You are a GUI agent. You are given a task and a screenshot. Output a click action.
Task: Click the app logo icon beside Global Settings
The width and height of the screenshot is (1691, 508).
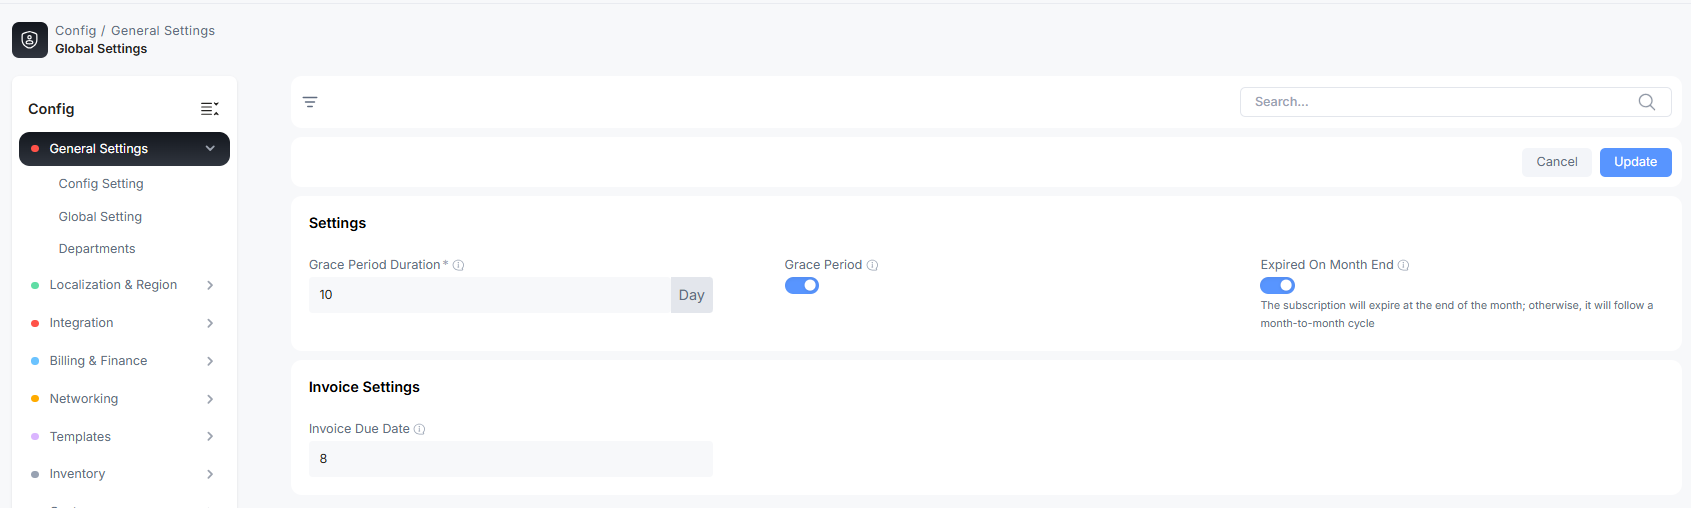point(29,40)
